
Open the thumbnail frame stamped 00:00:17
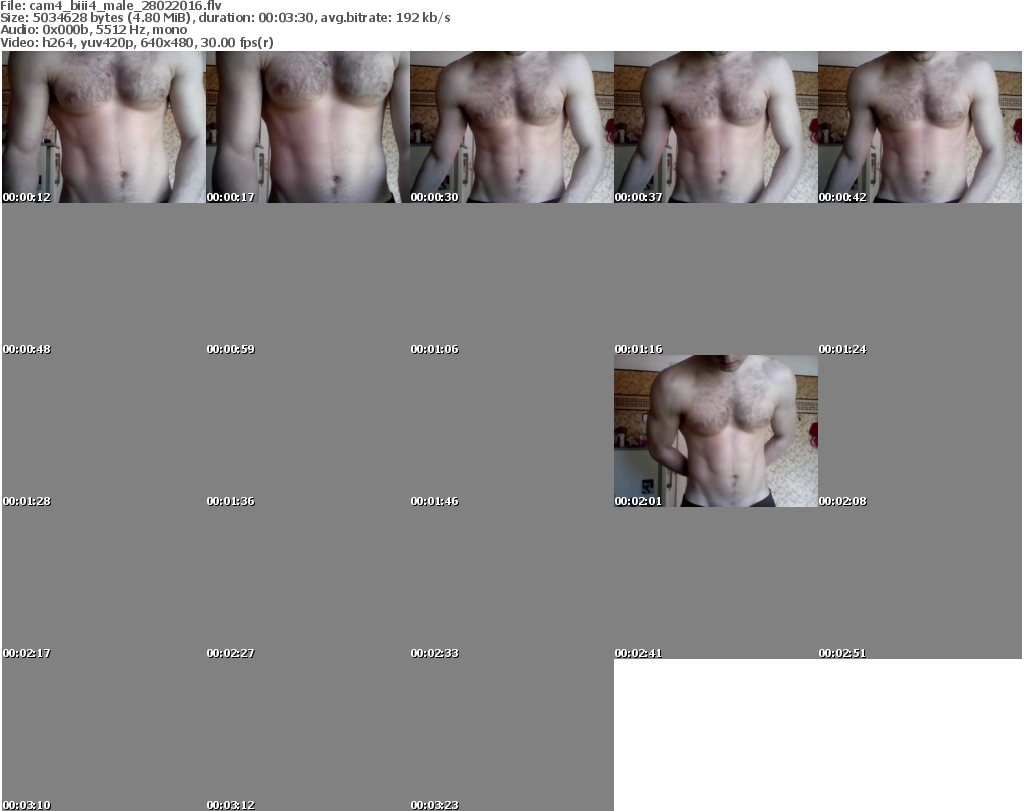click(308, 127)
